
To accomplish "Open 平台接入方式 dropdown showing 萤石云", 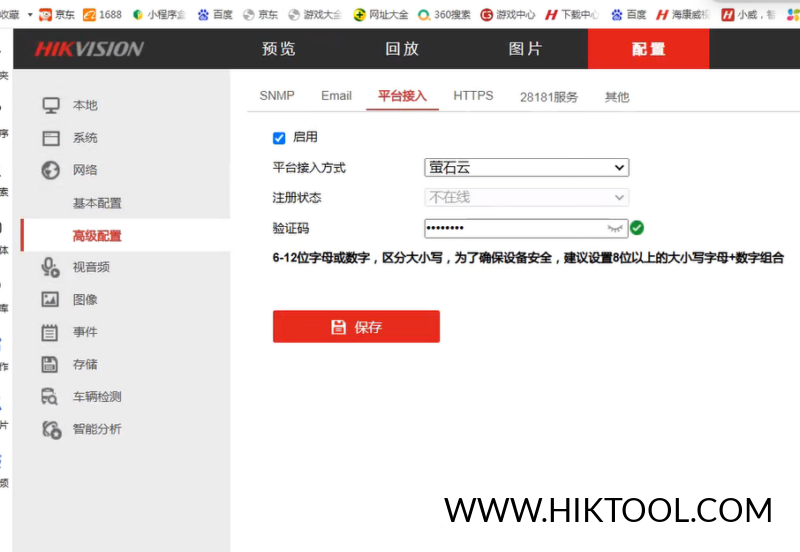I will coord(527,167).
